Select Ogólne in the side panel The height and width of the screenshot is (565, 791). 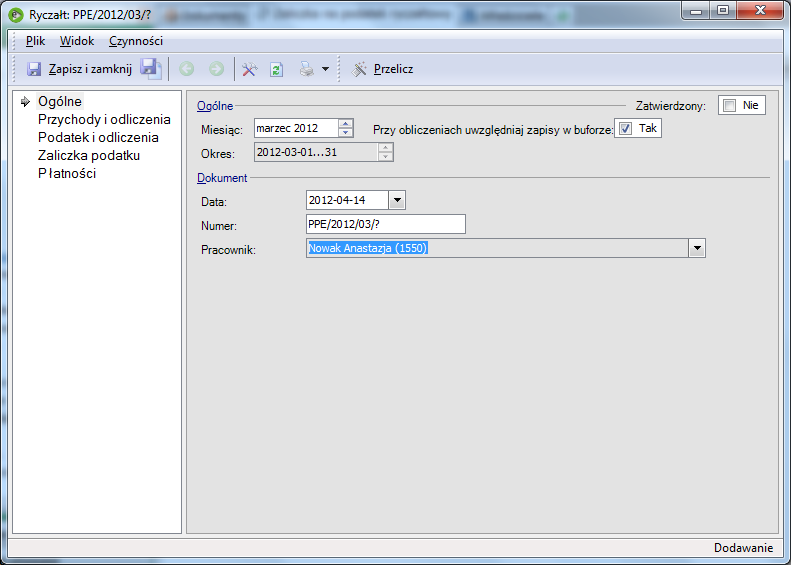(x=60, y=101)
